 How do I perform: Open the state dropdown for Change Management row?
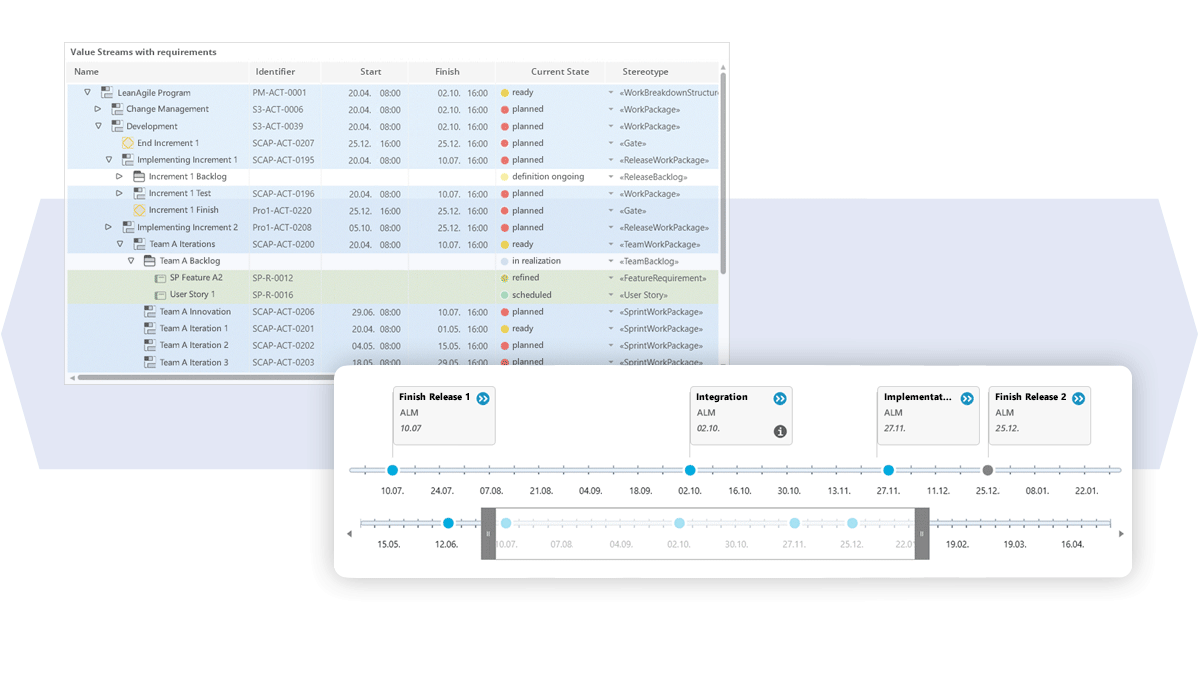coord(611,109)
